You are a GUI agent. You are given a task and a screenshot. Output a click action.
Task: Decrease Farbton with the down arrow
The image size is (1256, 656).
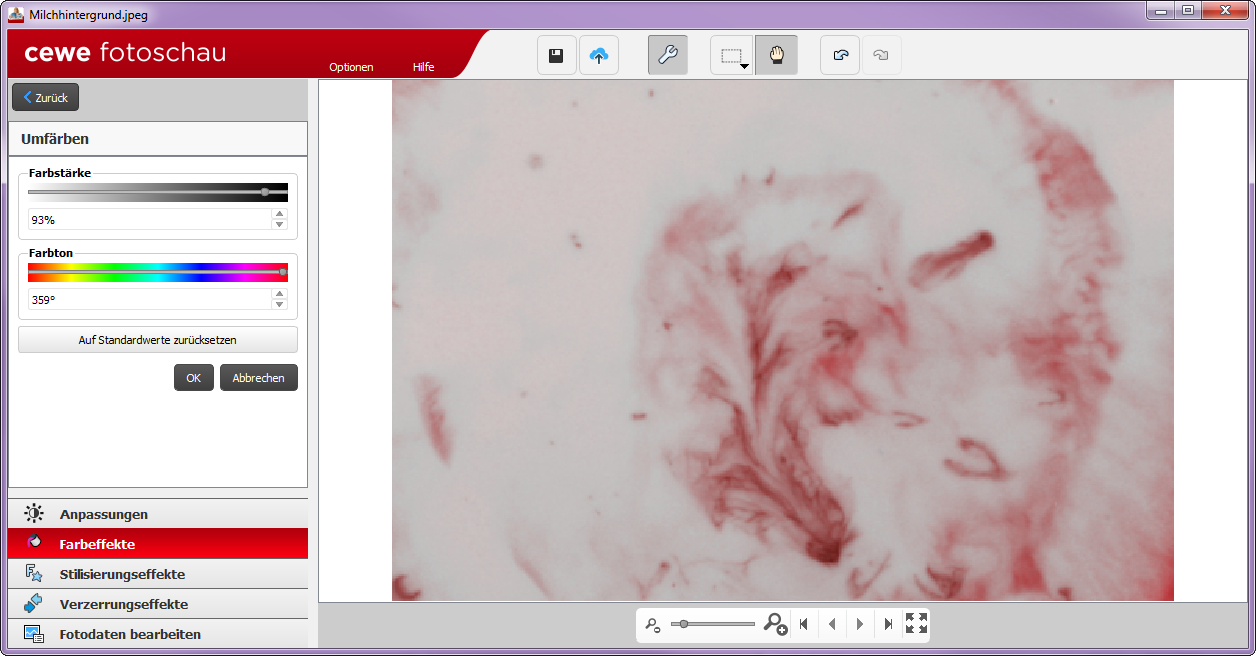point(280,305)
